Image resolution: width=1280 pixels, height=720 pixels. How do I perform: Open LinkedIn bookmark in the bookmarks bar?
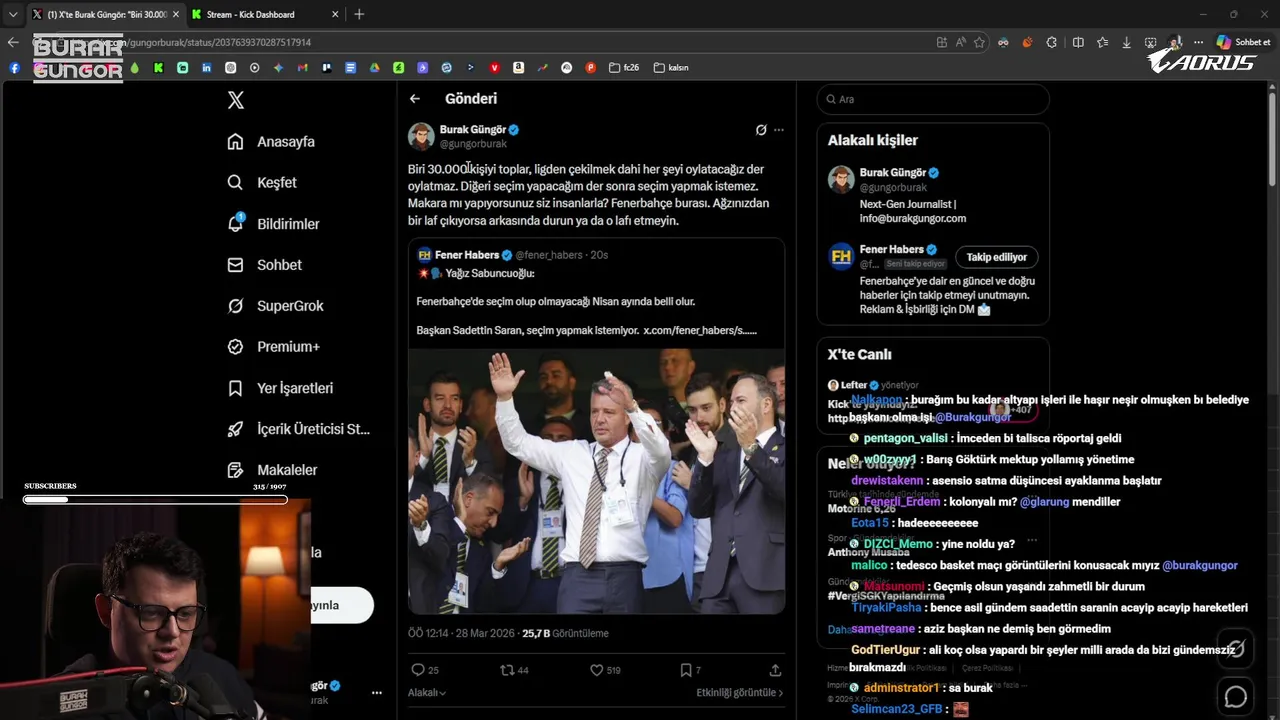(x=206, y=68)
